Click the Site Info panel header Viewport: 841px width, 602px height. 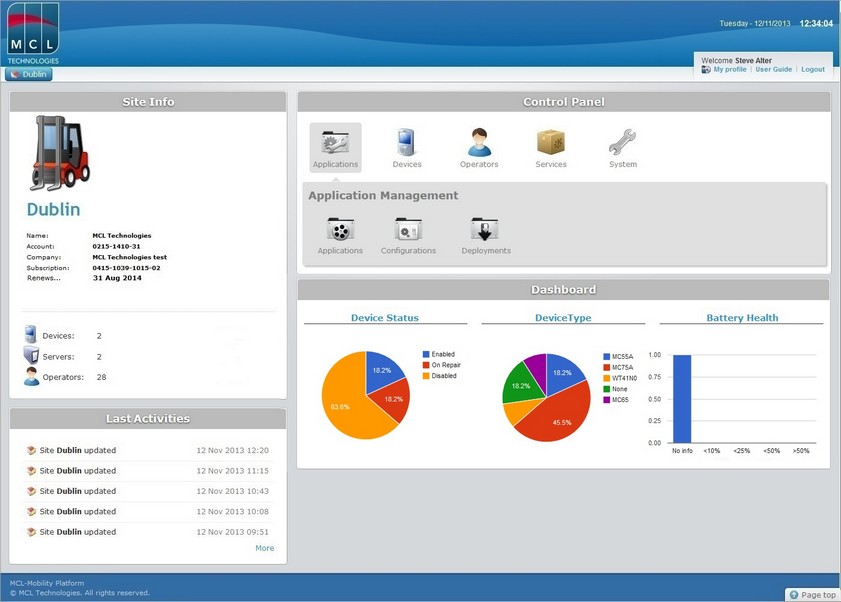point(148,101)
